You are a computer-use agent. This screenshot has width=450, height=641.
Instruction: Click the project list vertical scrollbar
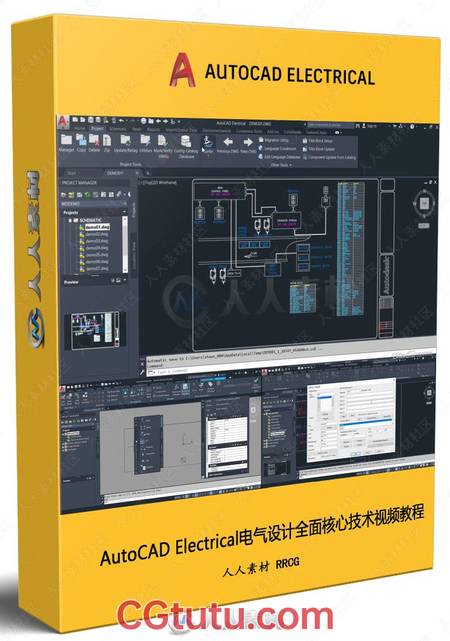point(125,244)
